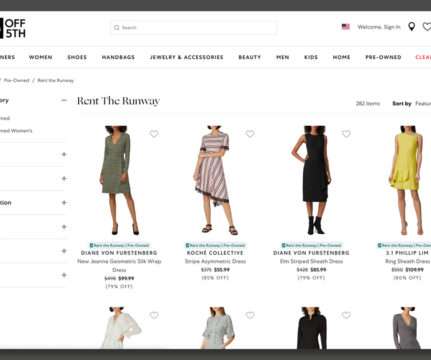This screenshot has width=431, height=360.
Task: Open the Sort by dropdown
Action: click(412, 104)
